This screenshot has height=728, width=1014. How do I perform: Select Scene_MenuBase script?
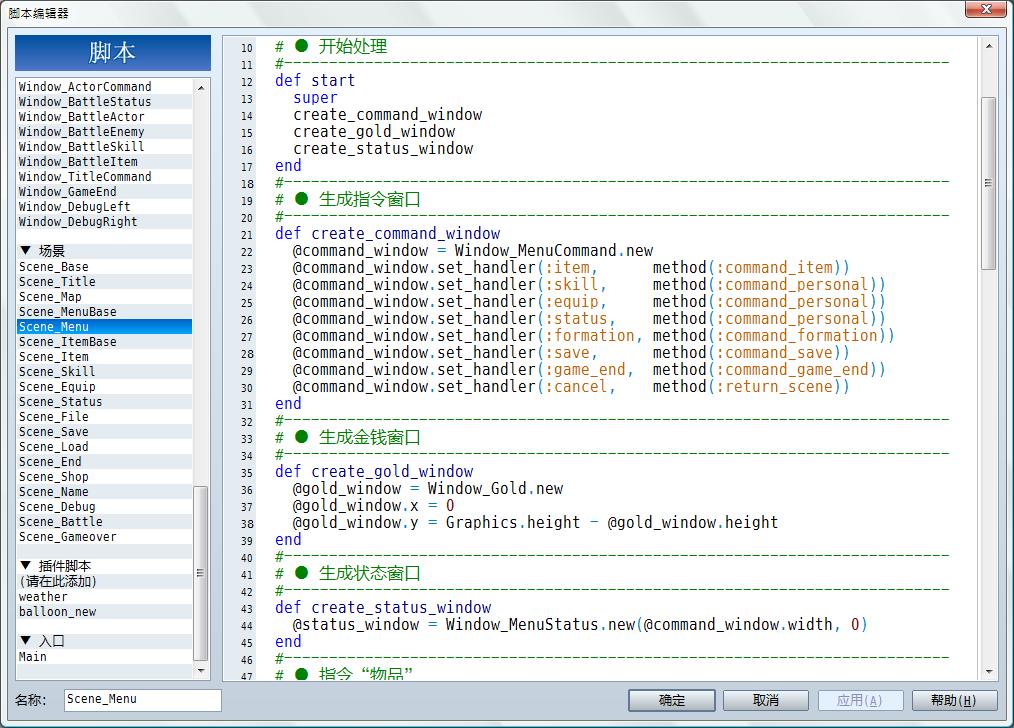[x=104, y=312]
